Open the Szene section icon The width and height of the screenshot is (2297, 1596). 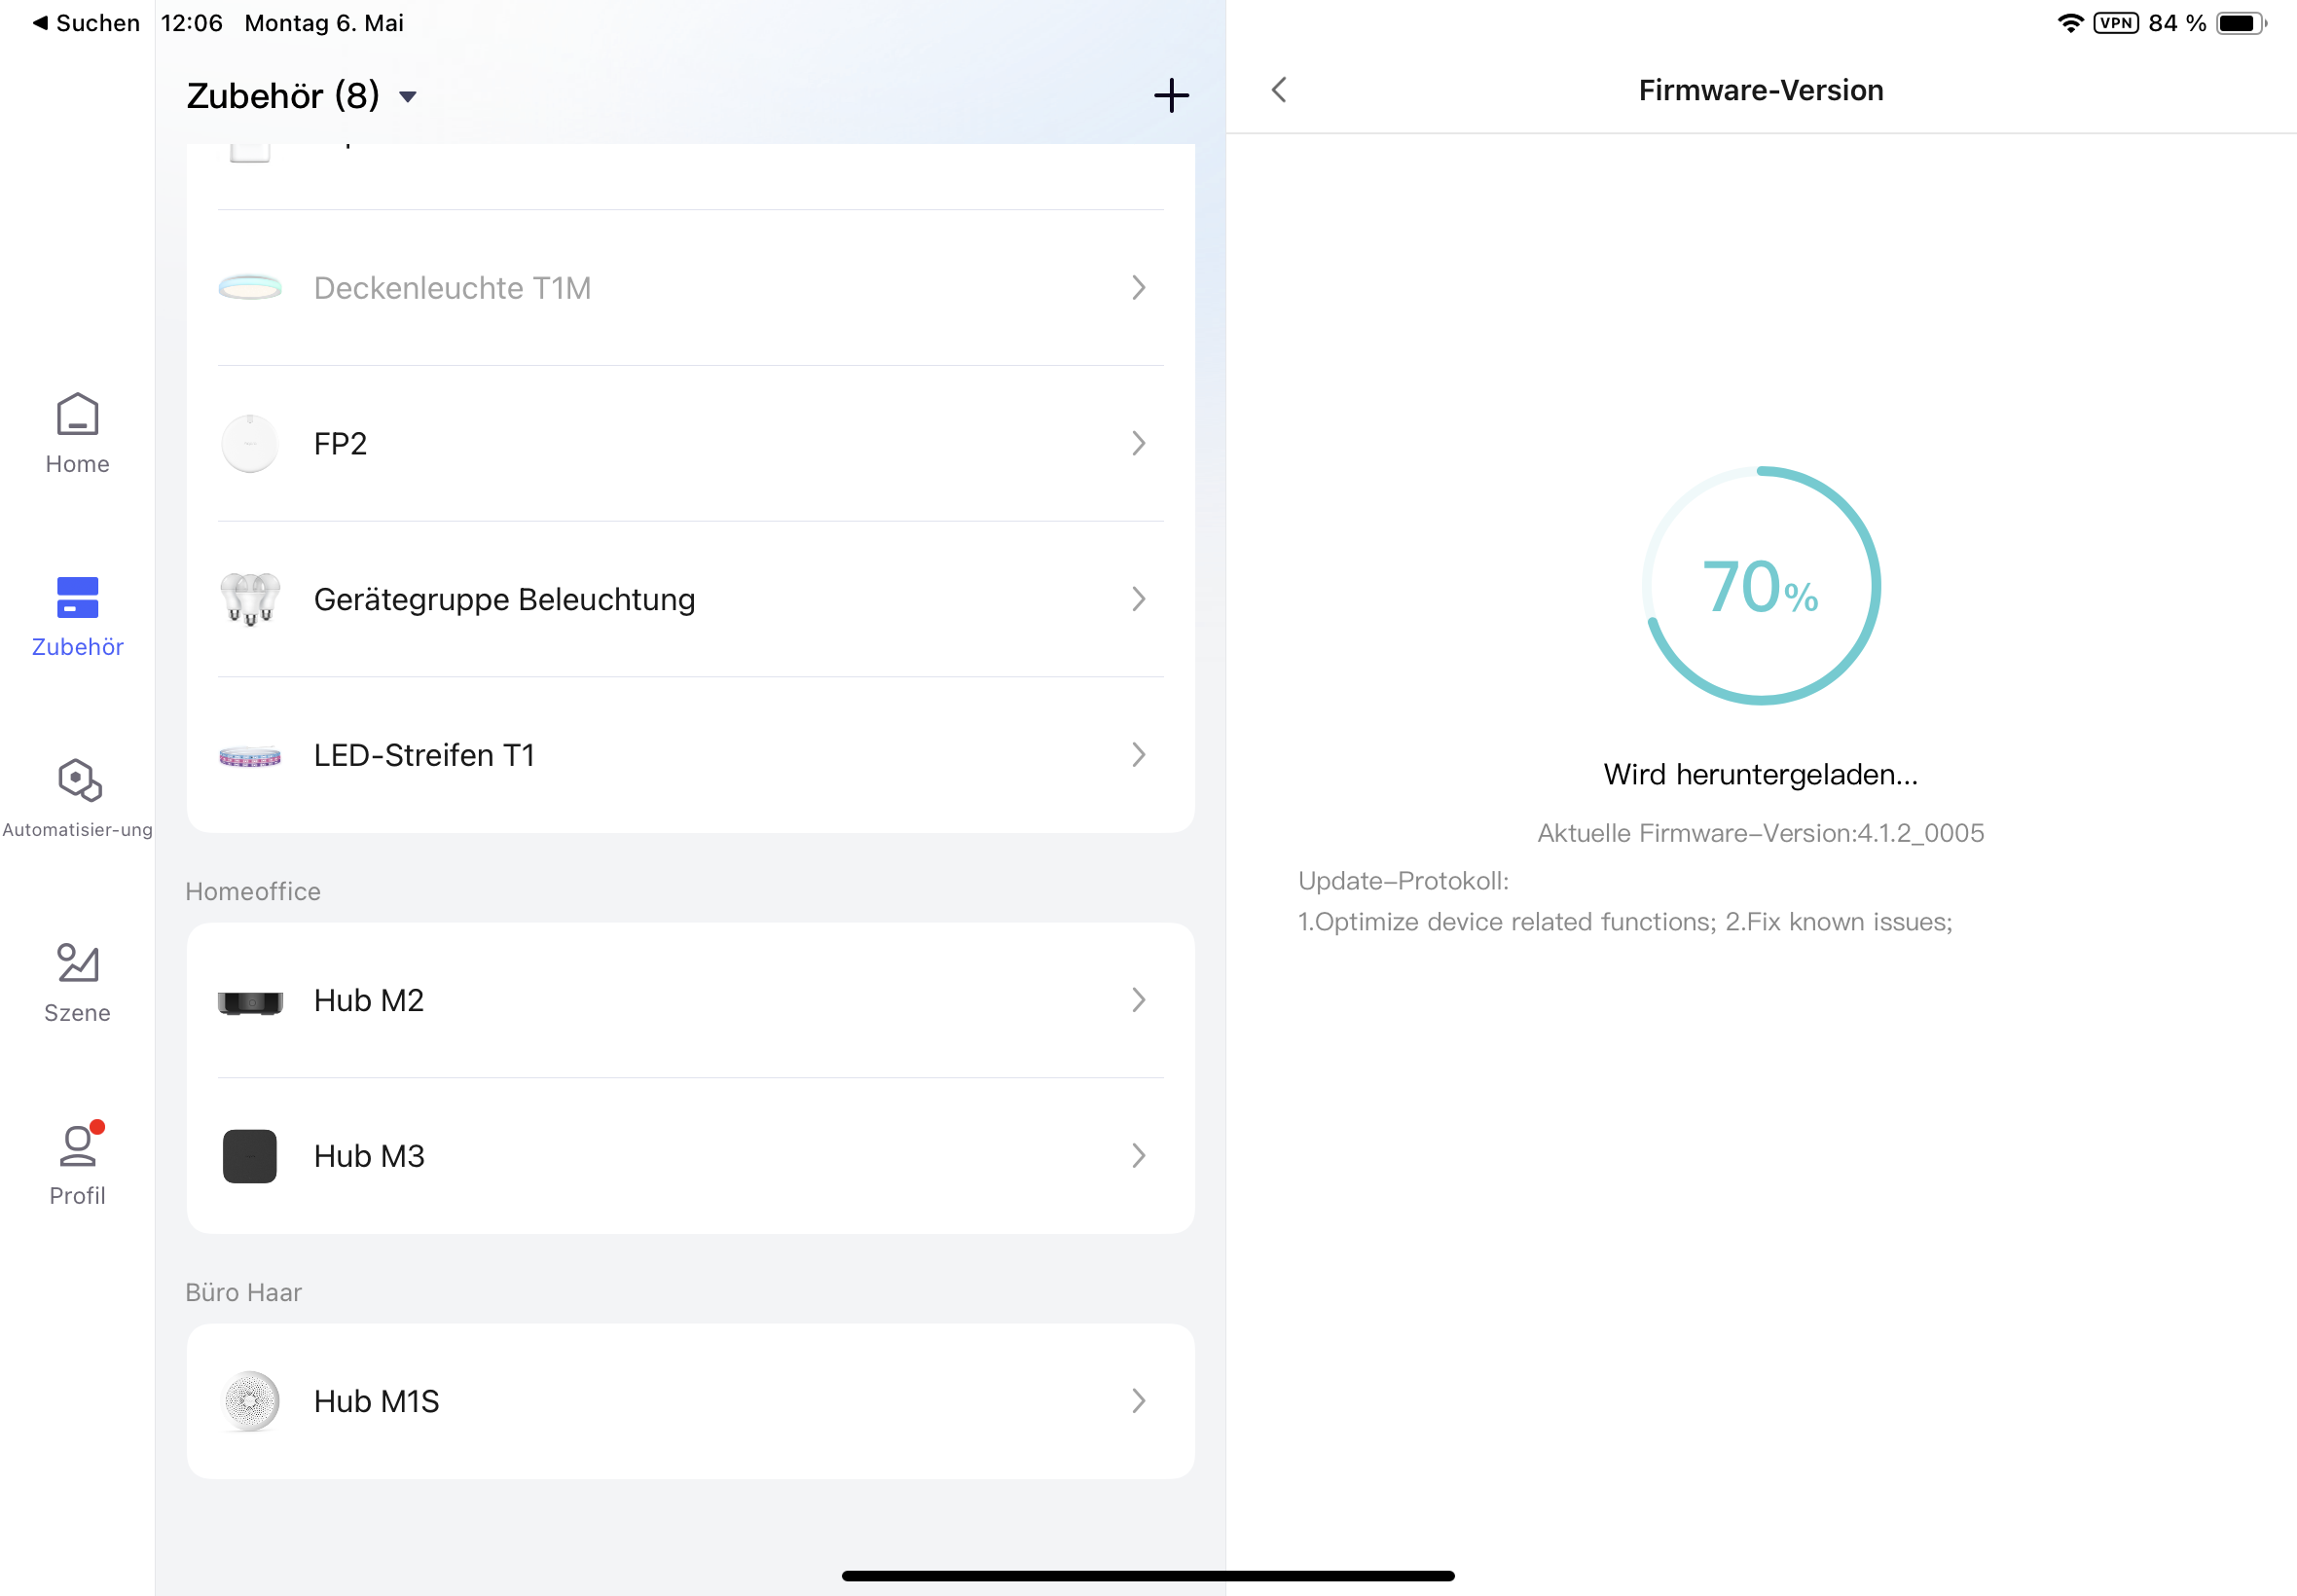pos(77,963)
